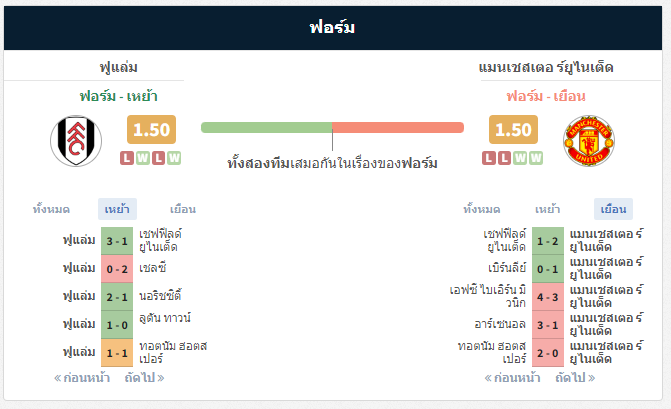Screen dimensions: 671x409
Task: Click Fulham's last green W form badge
Action: [174, 158]
